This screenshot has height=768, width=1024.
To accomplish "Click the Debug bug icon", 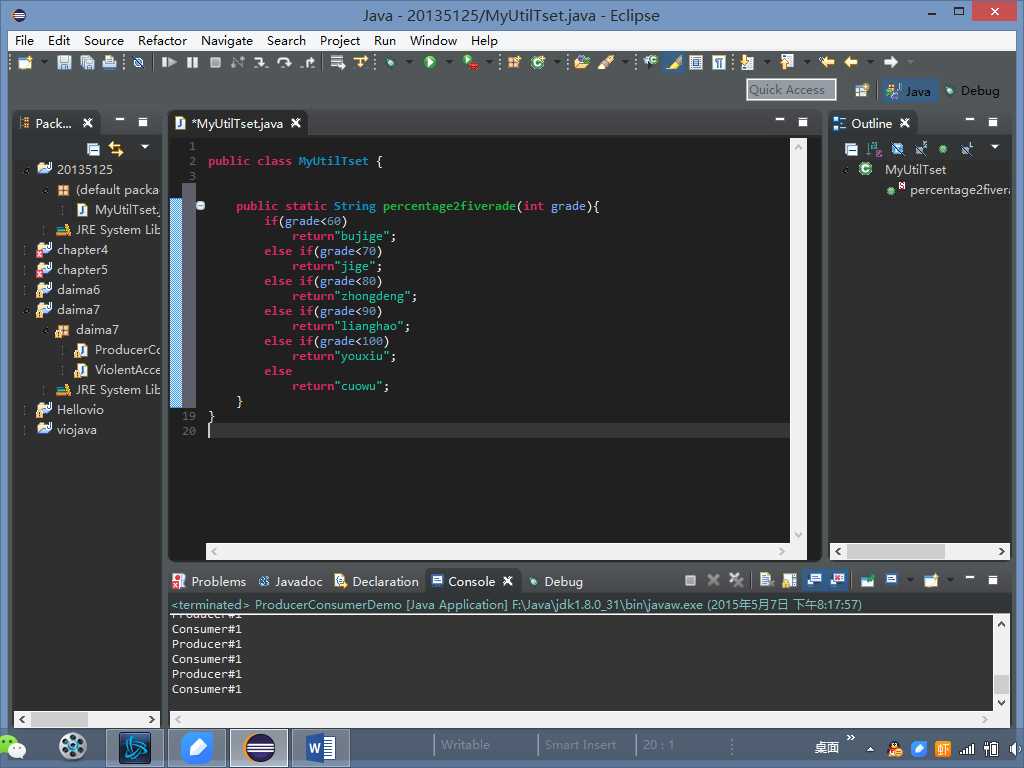I will [x=391, y=63].
